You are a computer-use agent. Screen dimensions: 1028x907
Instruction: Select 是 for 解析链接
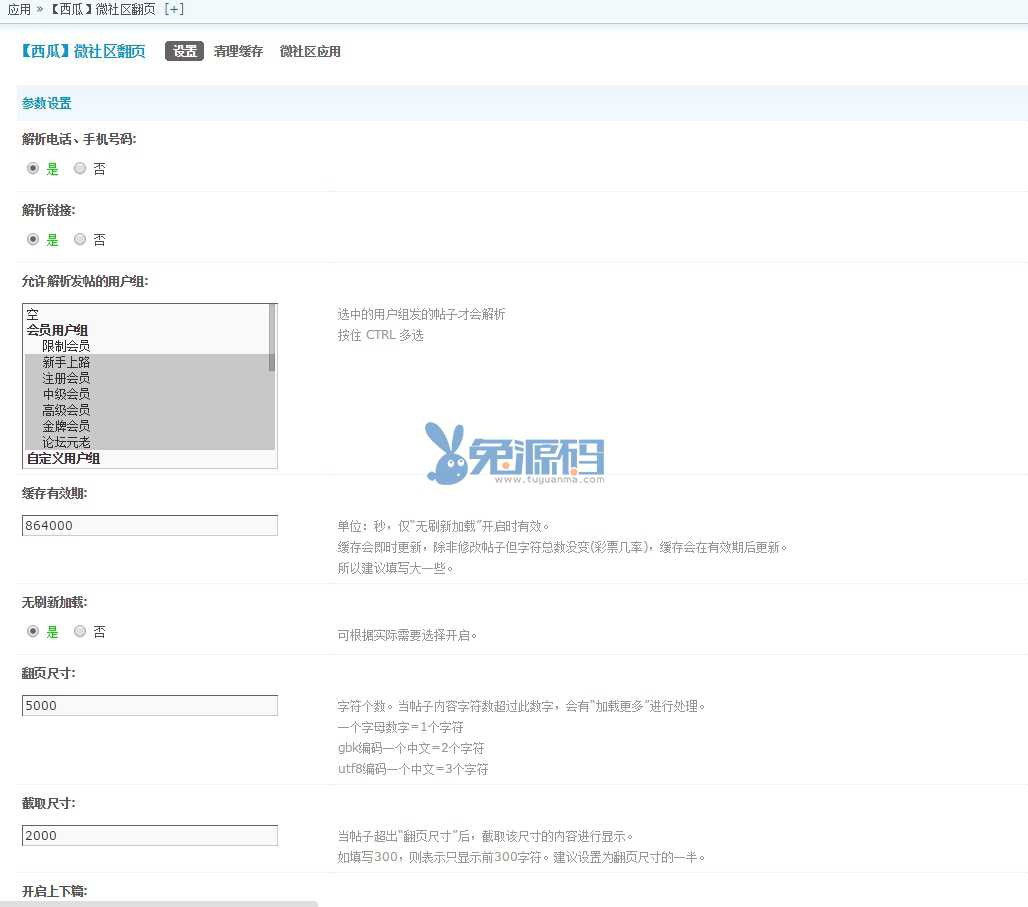coord(33,239)
